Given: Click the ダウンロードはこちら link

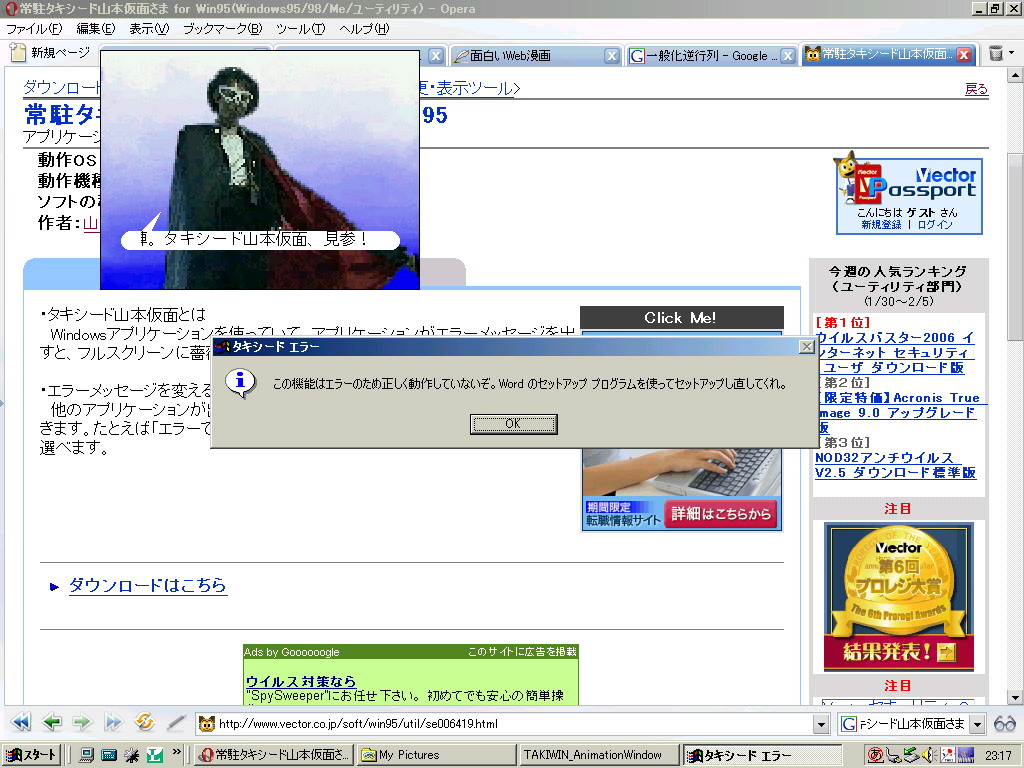Looking at the screenshot, I should pyautogui.click(x=147, y=586).
